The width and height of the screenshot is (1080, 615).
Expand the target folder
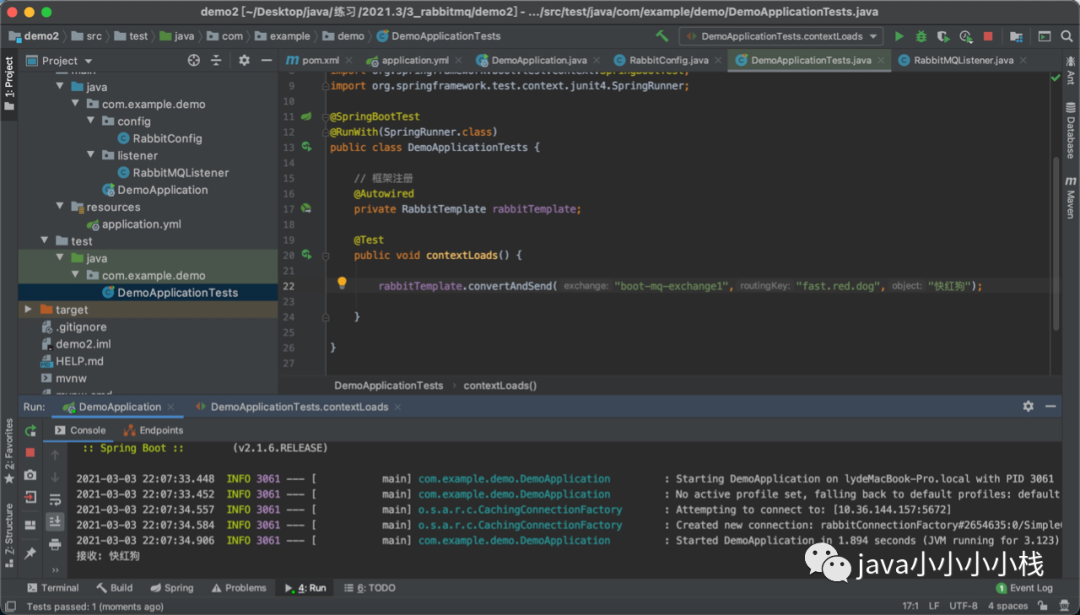pos(28,309)
